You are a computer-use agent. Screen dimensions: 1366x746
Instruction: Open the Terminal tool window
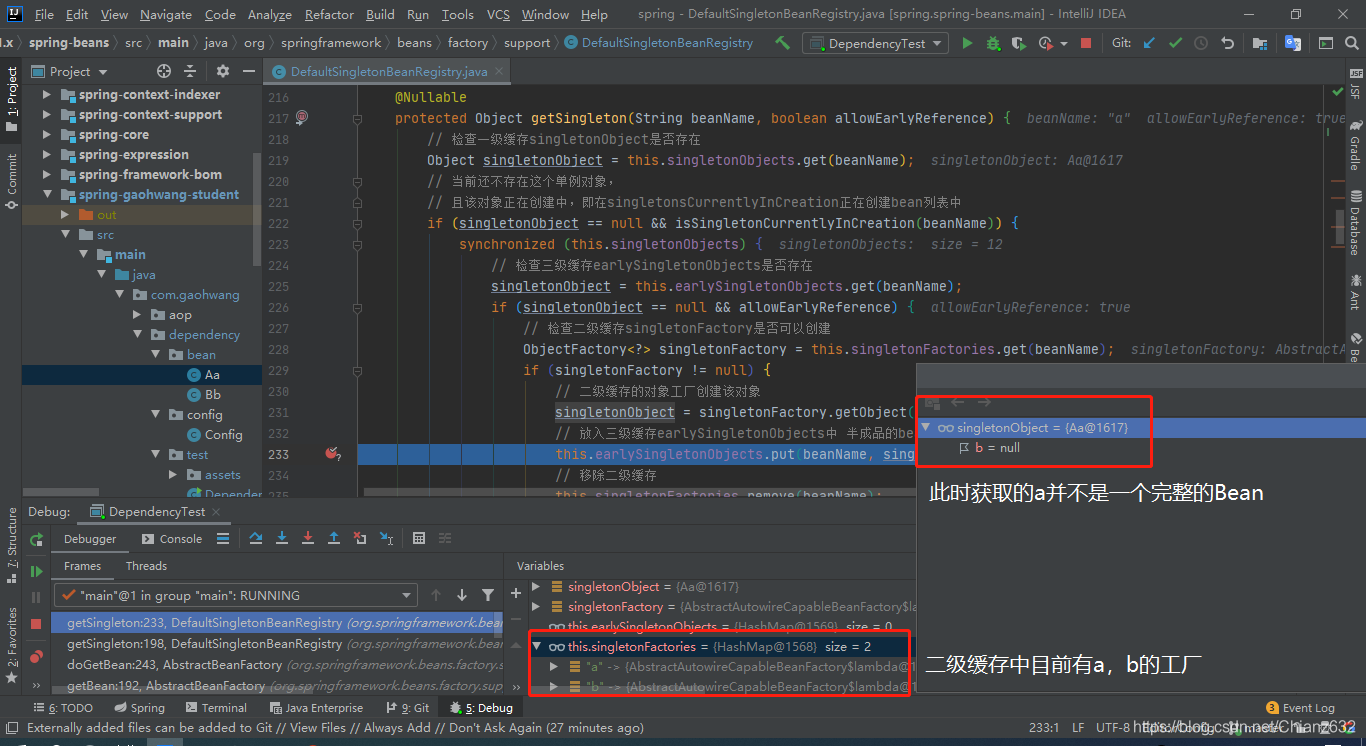click(x=215, y=708)
